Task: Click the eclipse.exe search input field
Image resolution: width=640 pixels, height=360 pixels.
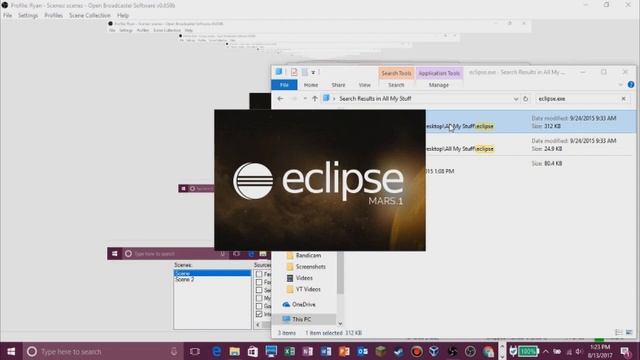Action: coord(576,99)
